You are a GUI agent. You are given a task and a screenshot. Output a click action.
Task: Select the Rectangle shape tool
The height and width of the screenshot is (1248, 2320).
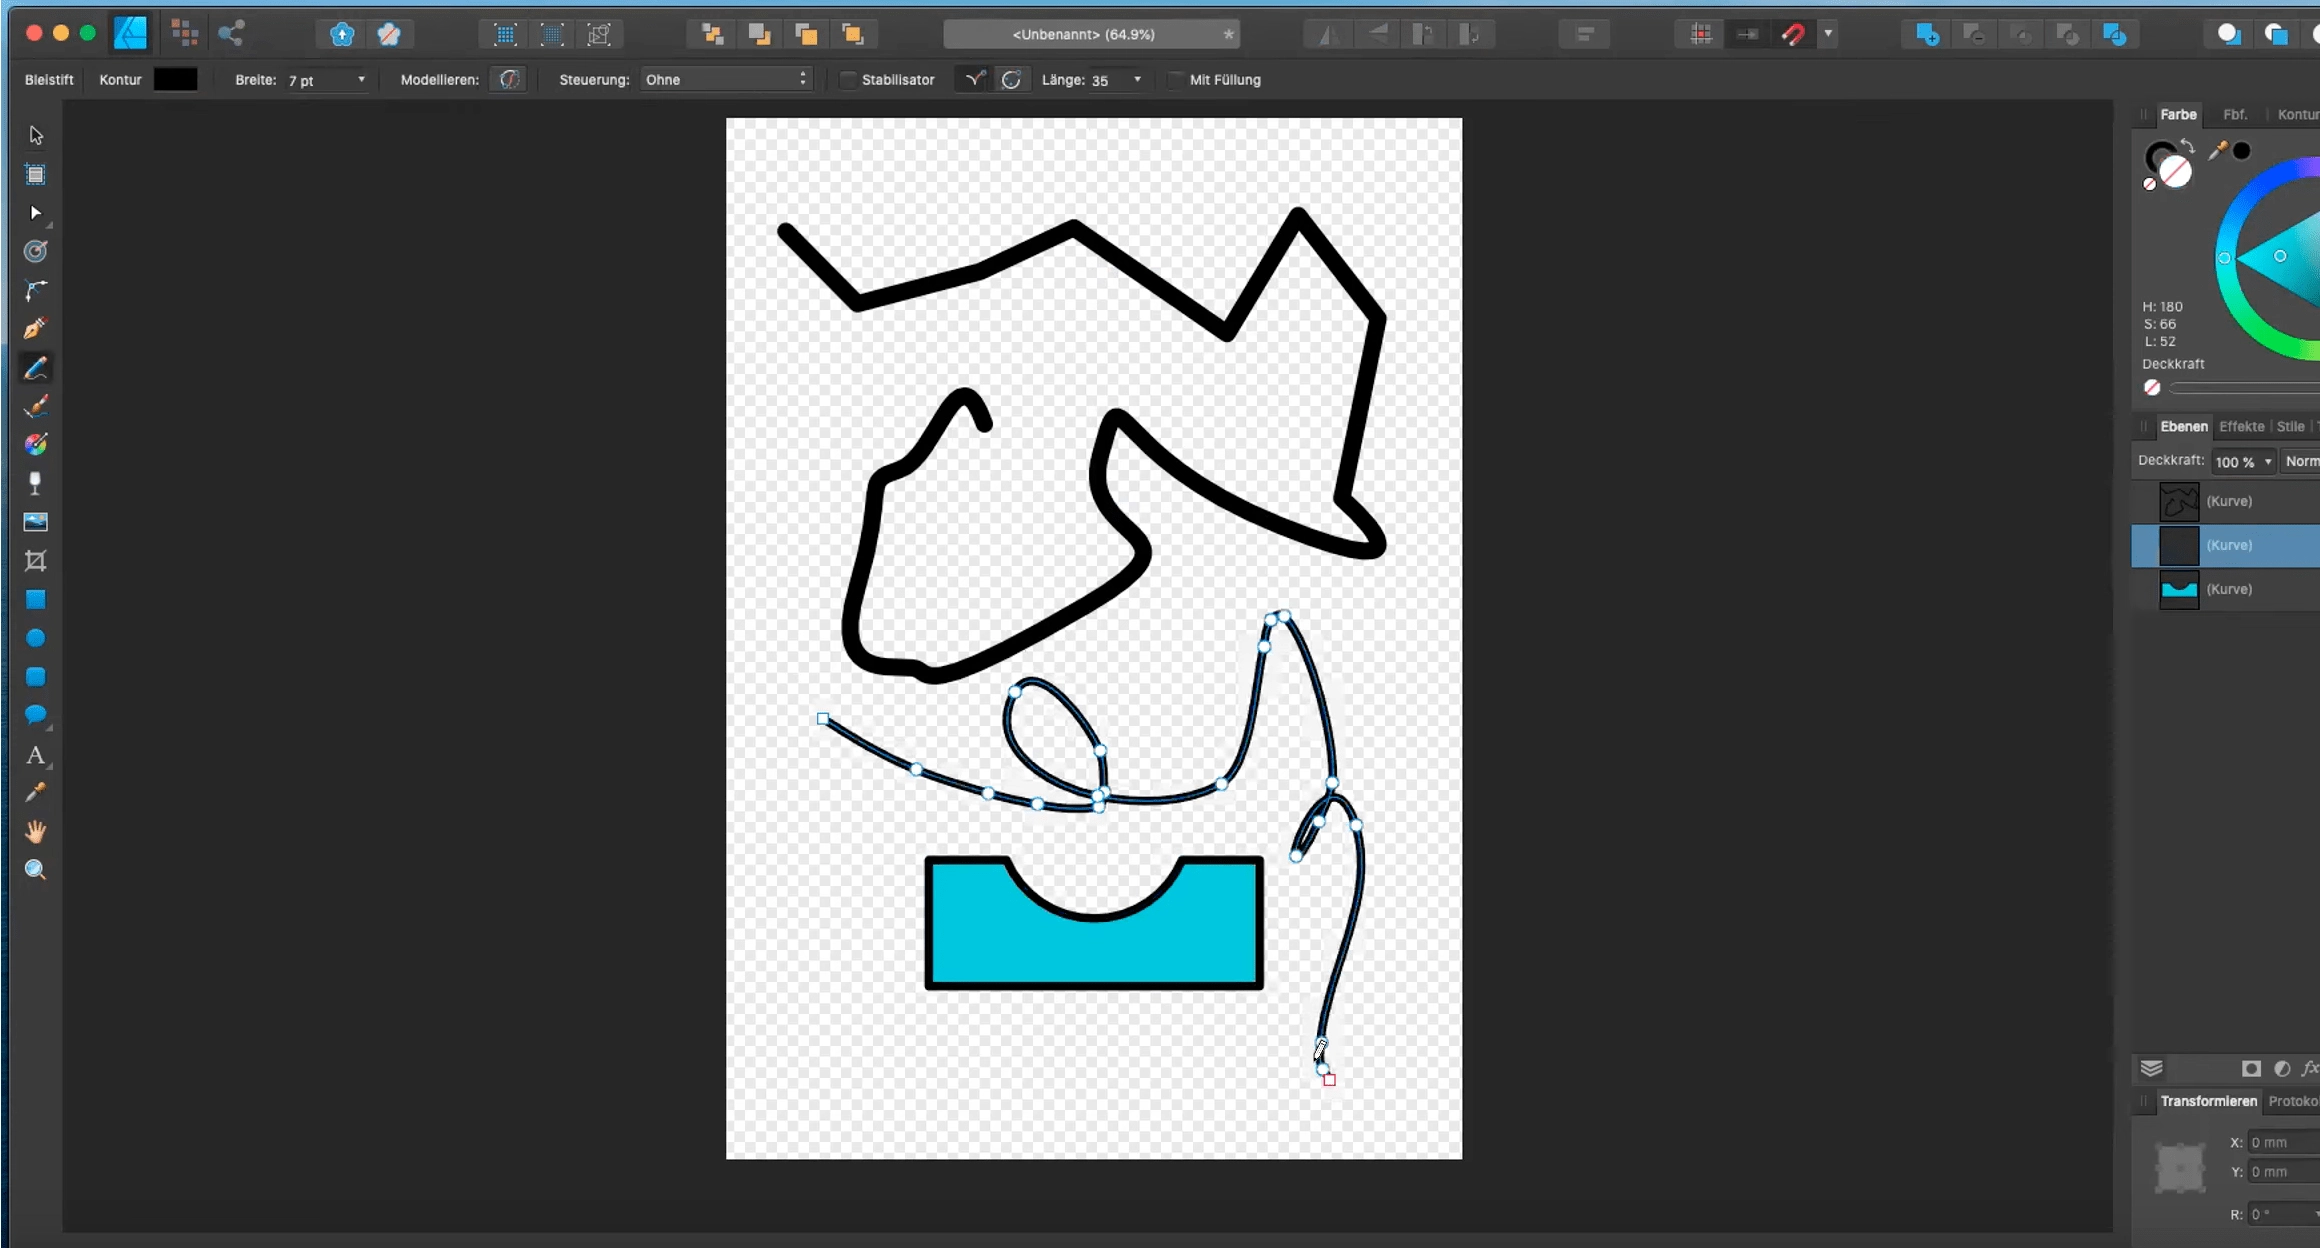[36, 600]
